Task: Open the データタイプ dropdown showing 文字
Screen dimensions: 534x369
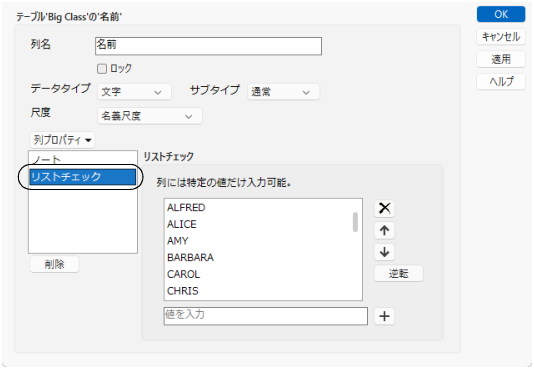Action: [x=134, y=92]
